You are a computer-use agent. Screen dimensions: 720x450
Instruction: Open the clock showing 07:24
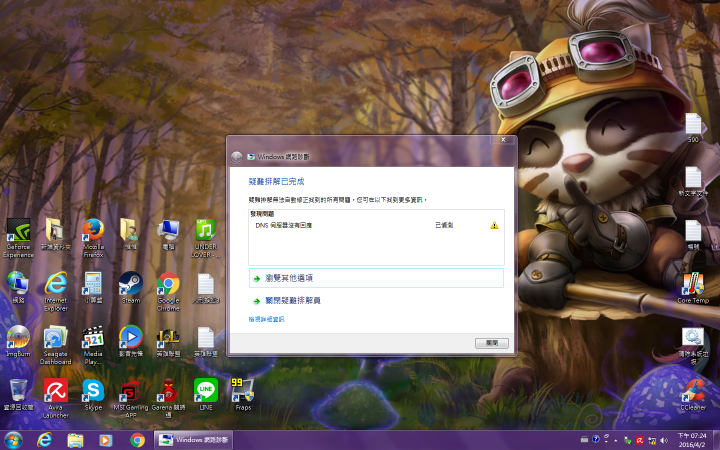692,440
